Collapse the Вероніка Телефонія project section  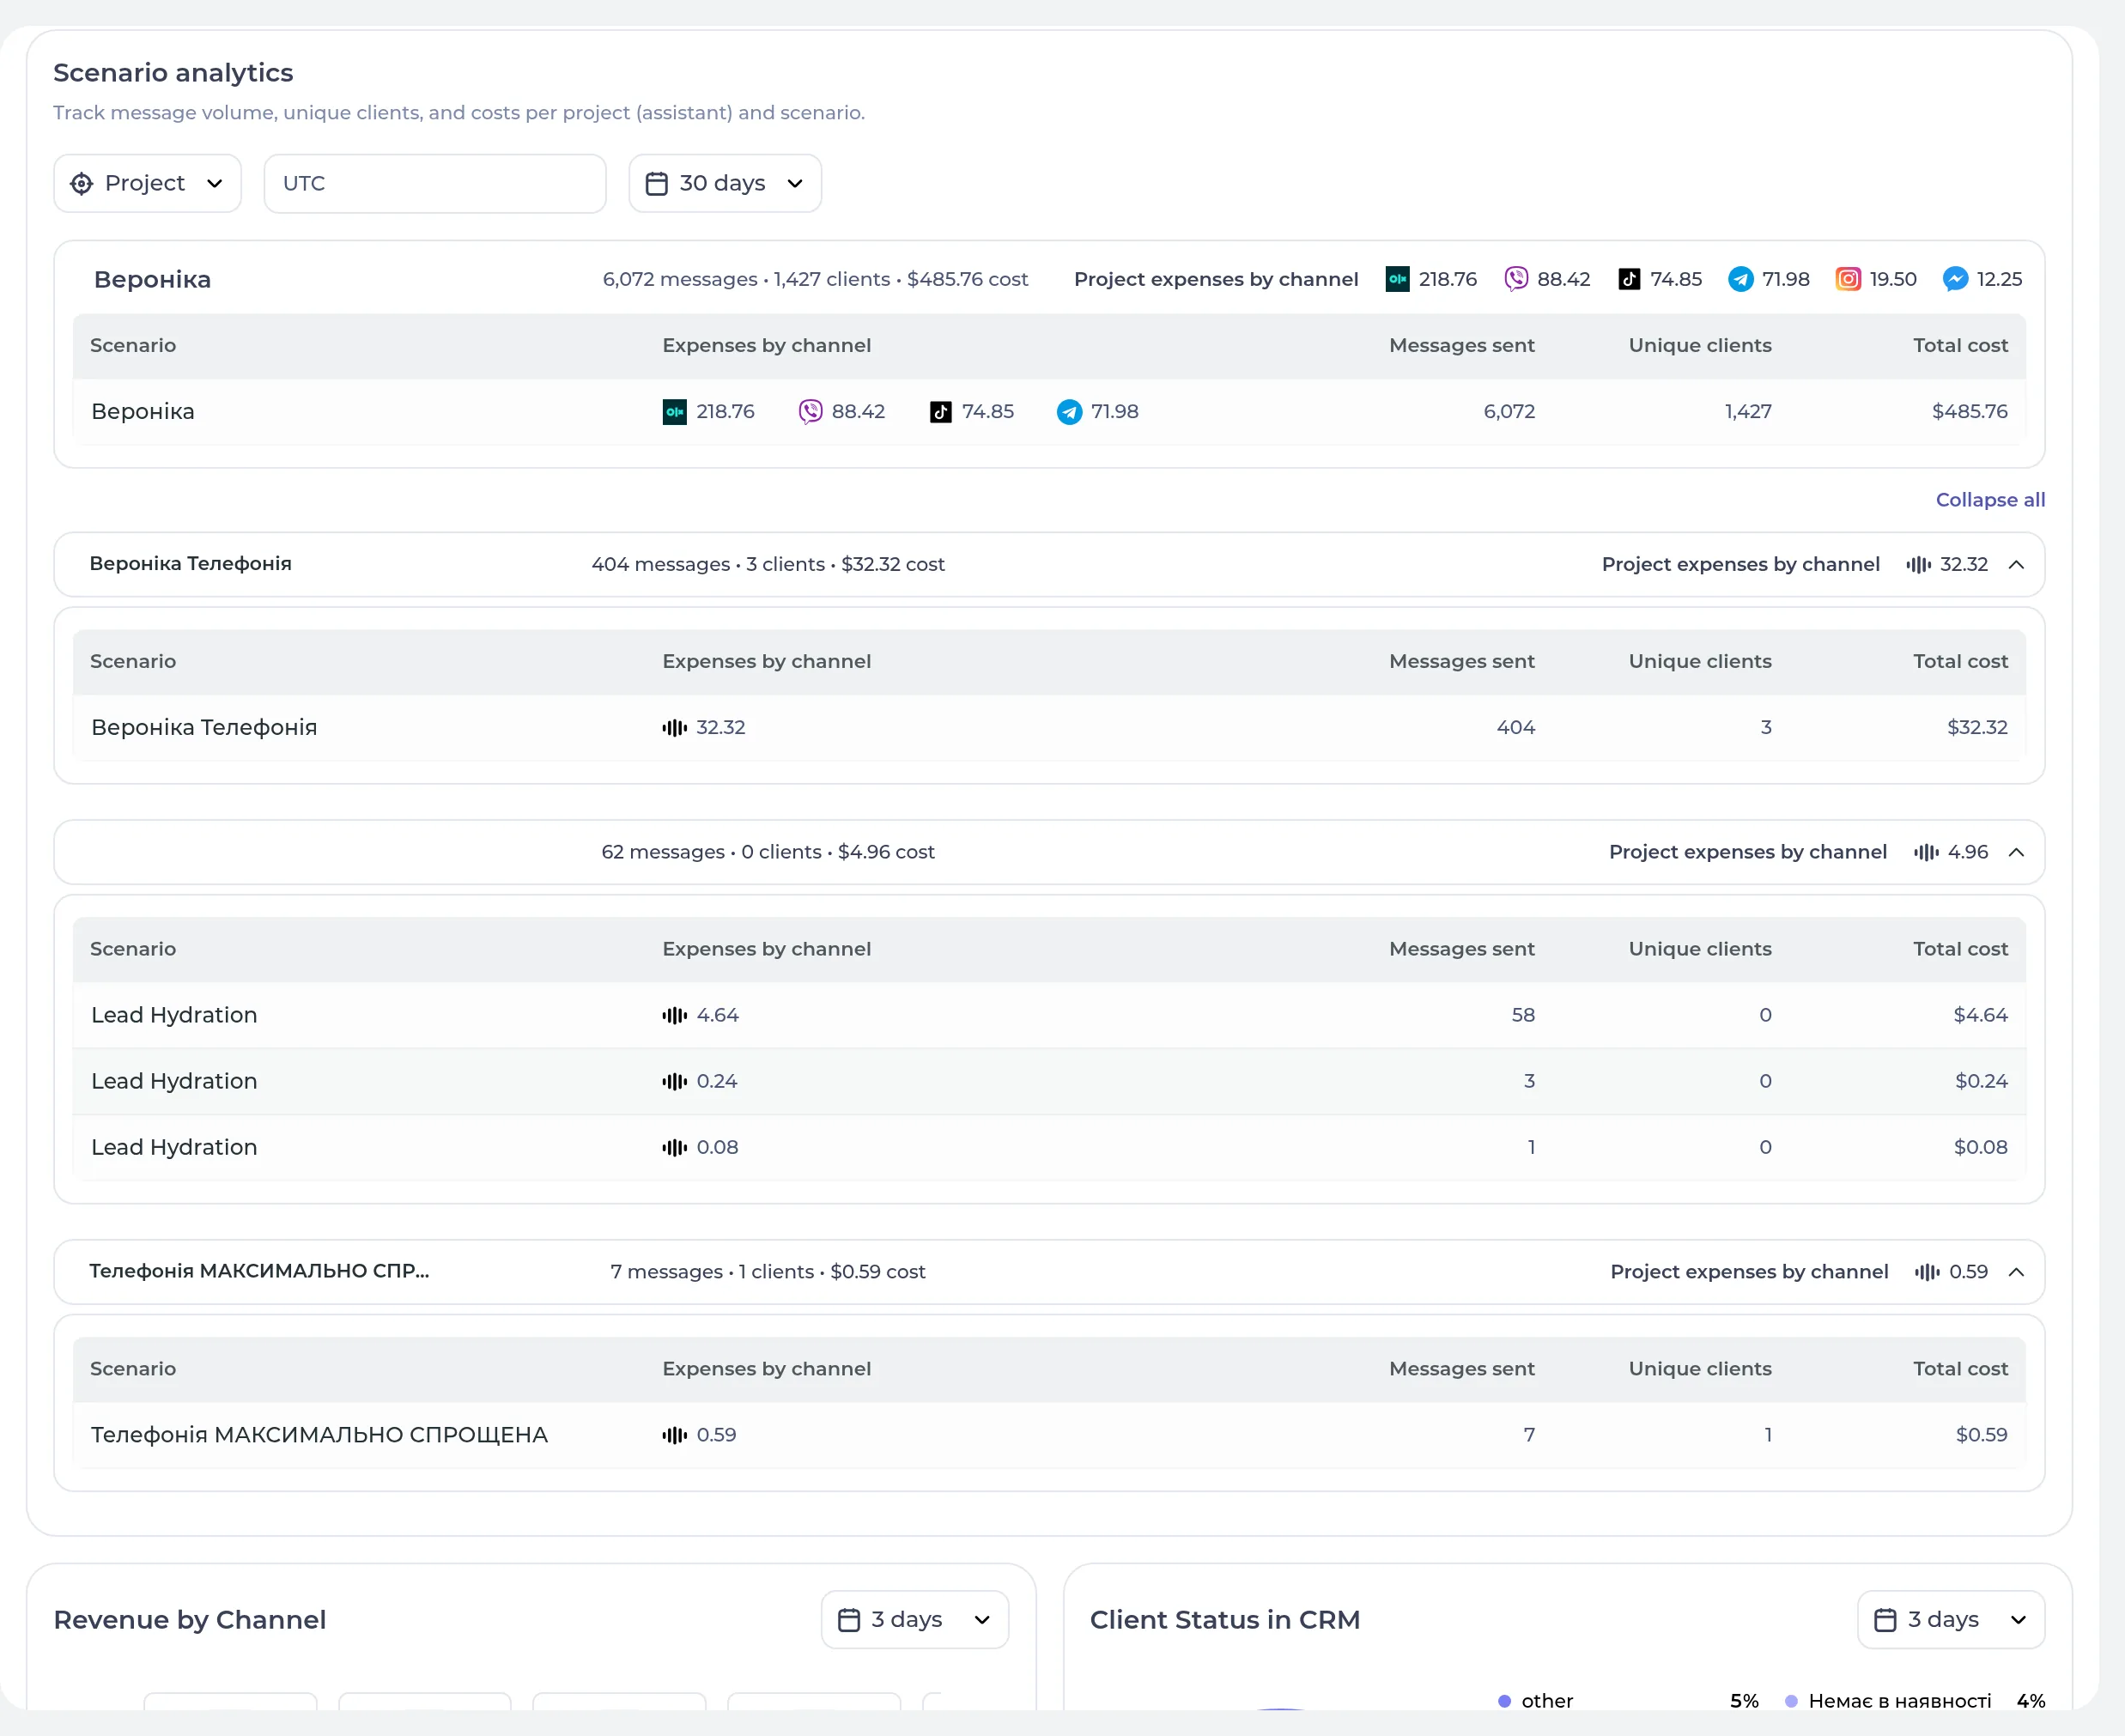click(2017, 565)
